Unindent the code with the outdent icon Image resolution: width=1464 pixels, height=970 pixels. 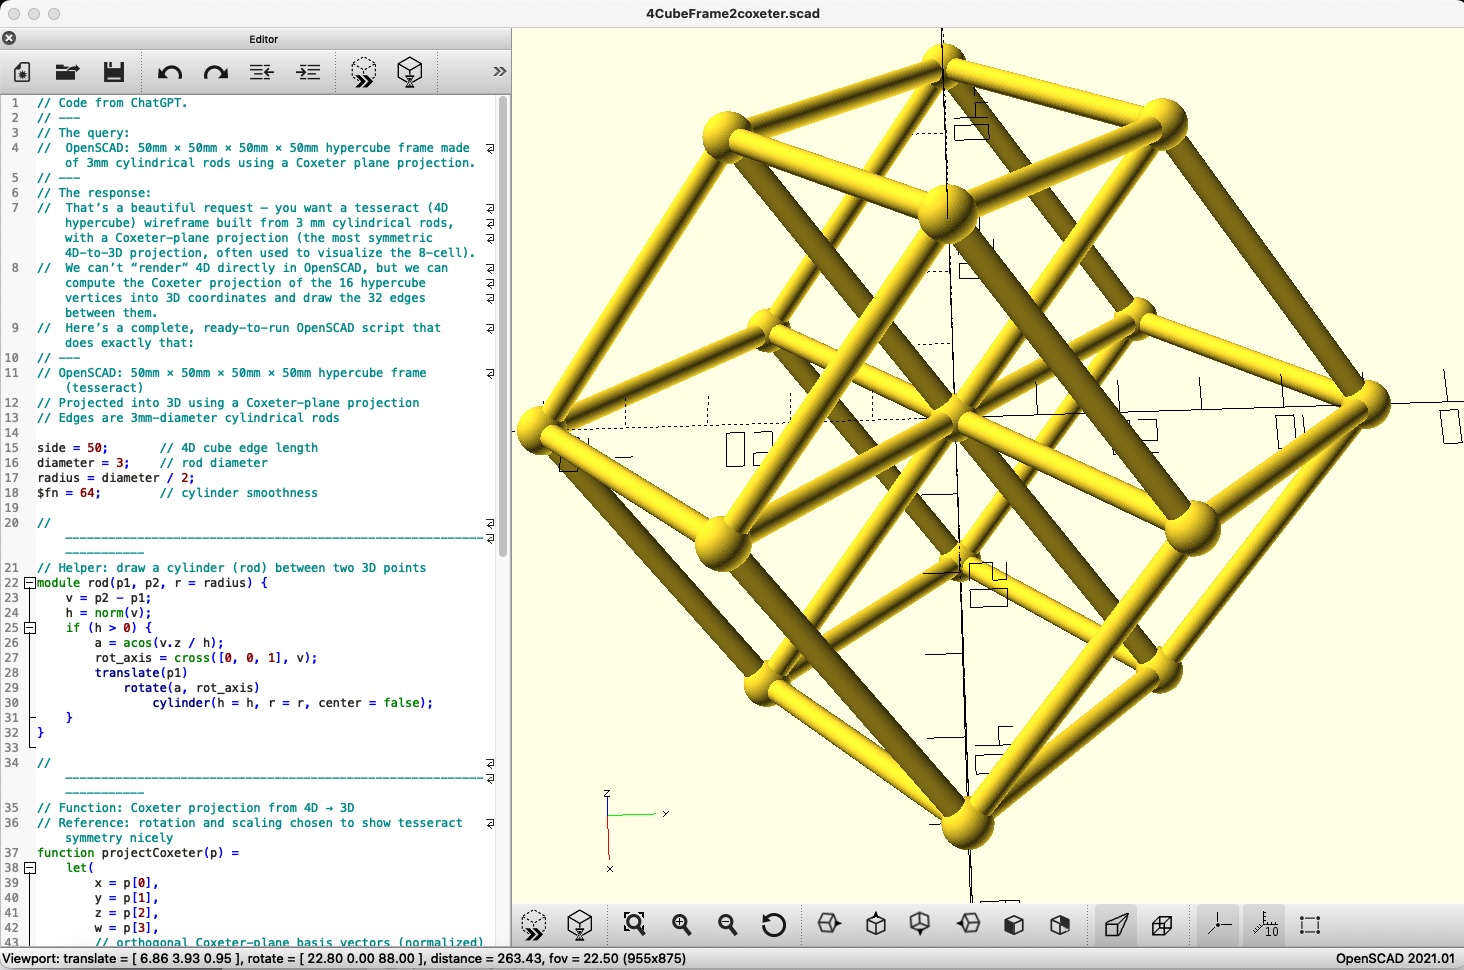261,72
